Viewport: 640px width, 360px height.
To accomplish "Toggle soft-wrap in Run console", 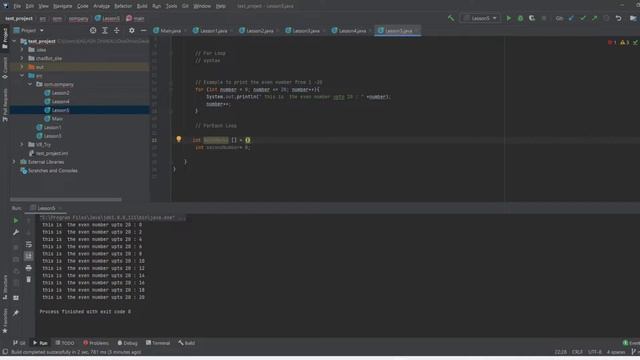I will tap(29, 244).
